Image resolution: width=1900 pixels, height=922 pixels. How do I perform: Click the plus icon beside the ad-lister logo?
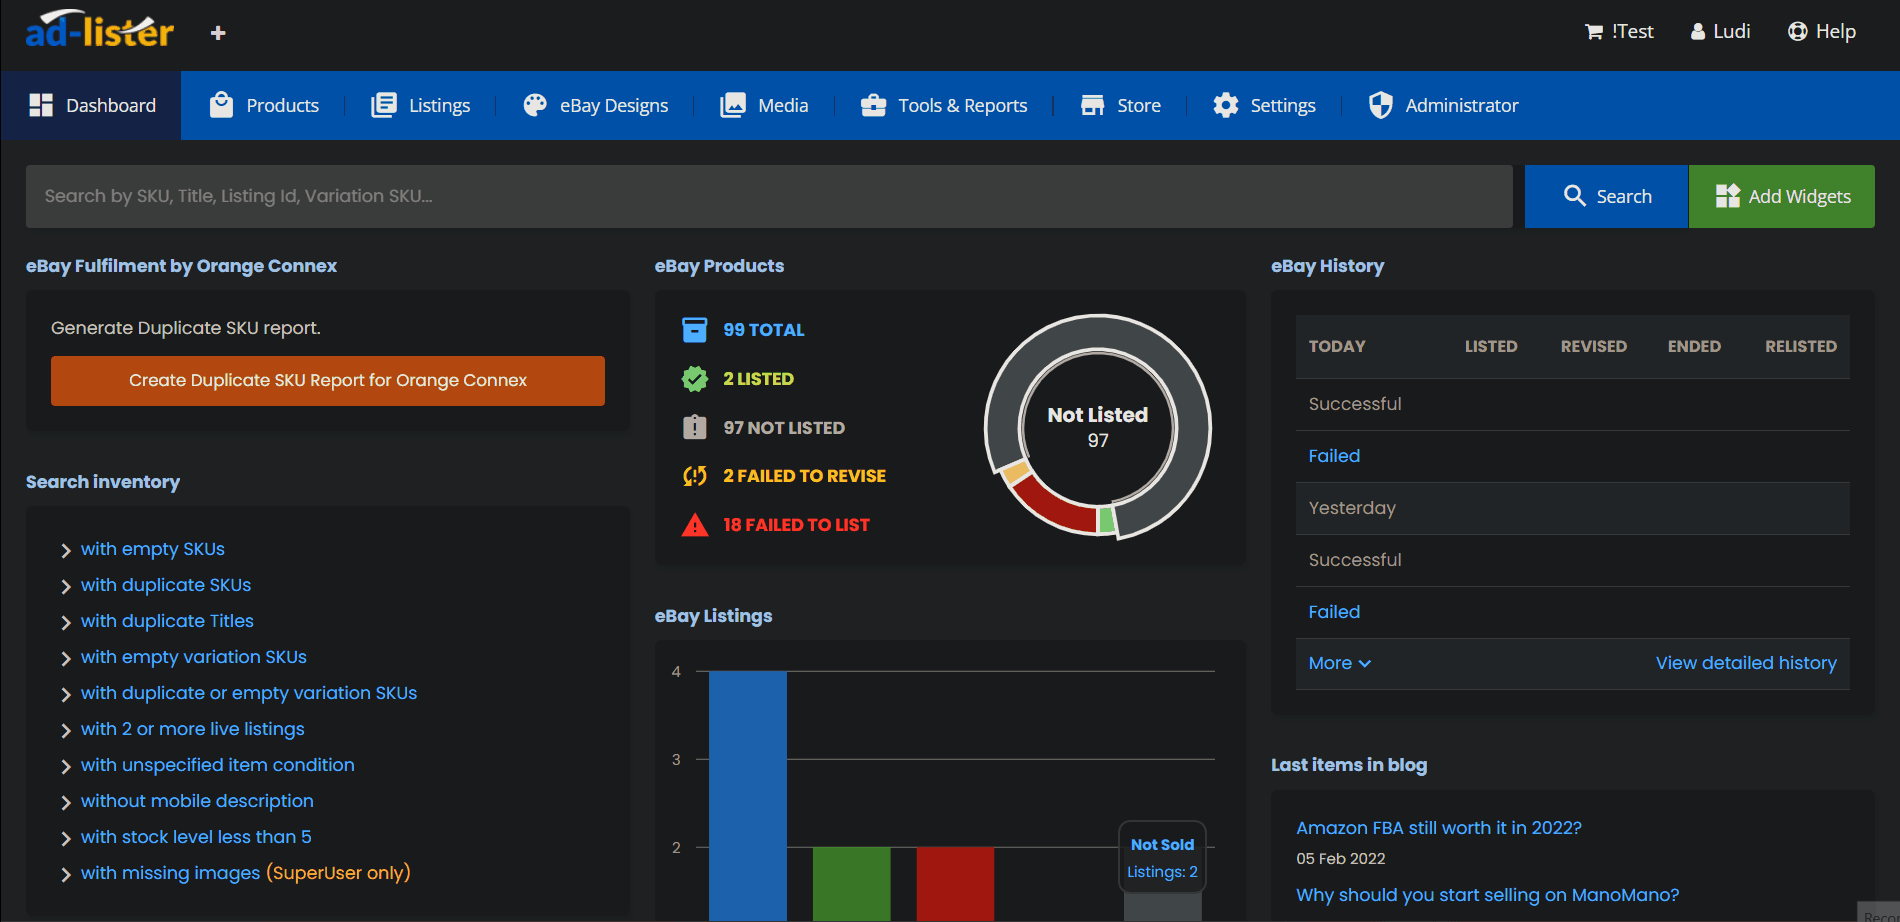(218, 33)
